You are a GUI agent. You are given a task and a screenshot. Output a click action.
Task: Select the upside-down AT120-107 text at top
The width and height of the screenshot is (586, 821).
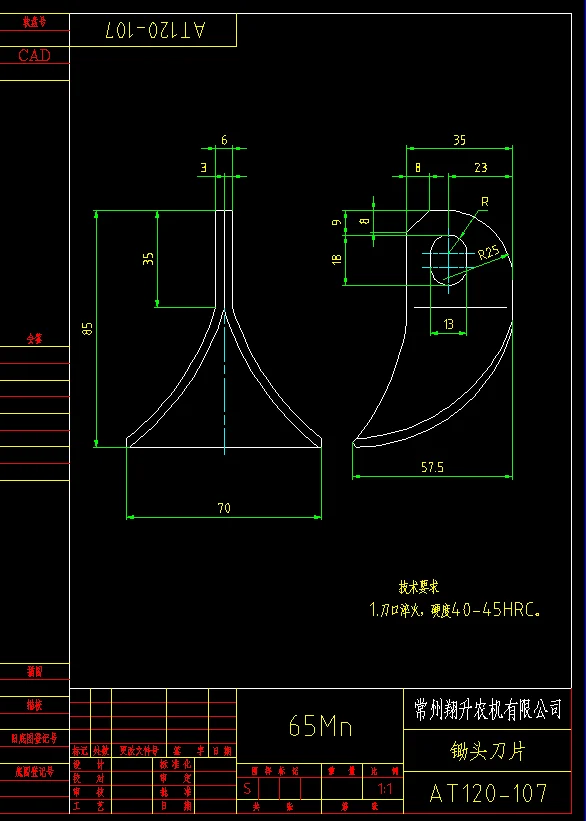point(155,30)
